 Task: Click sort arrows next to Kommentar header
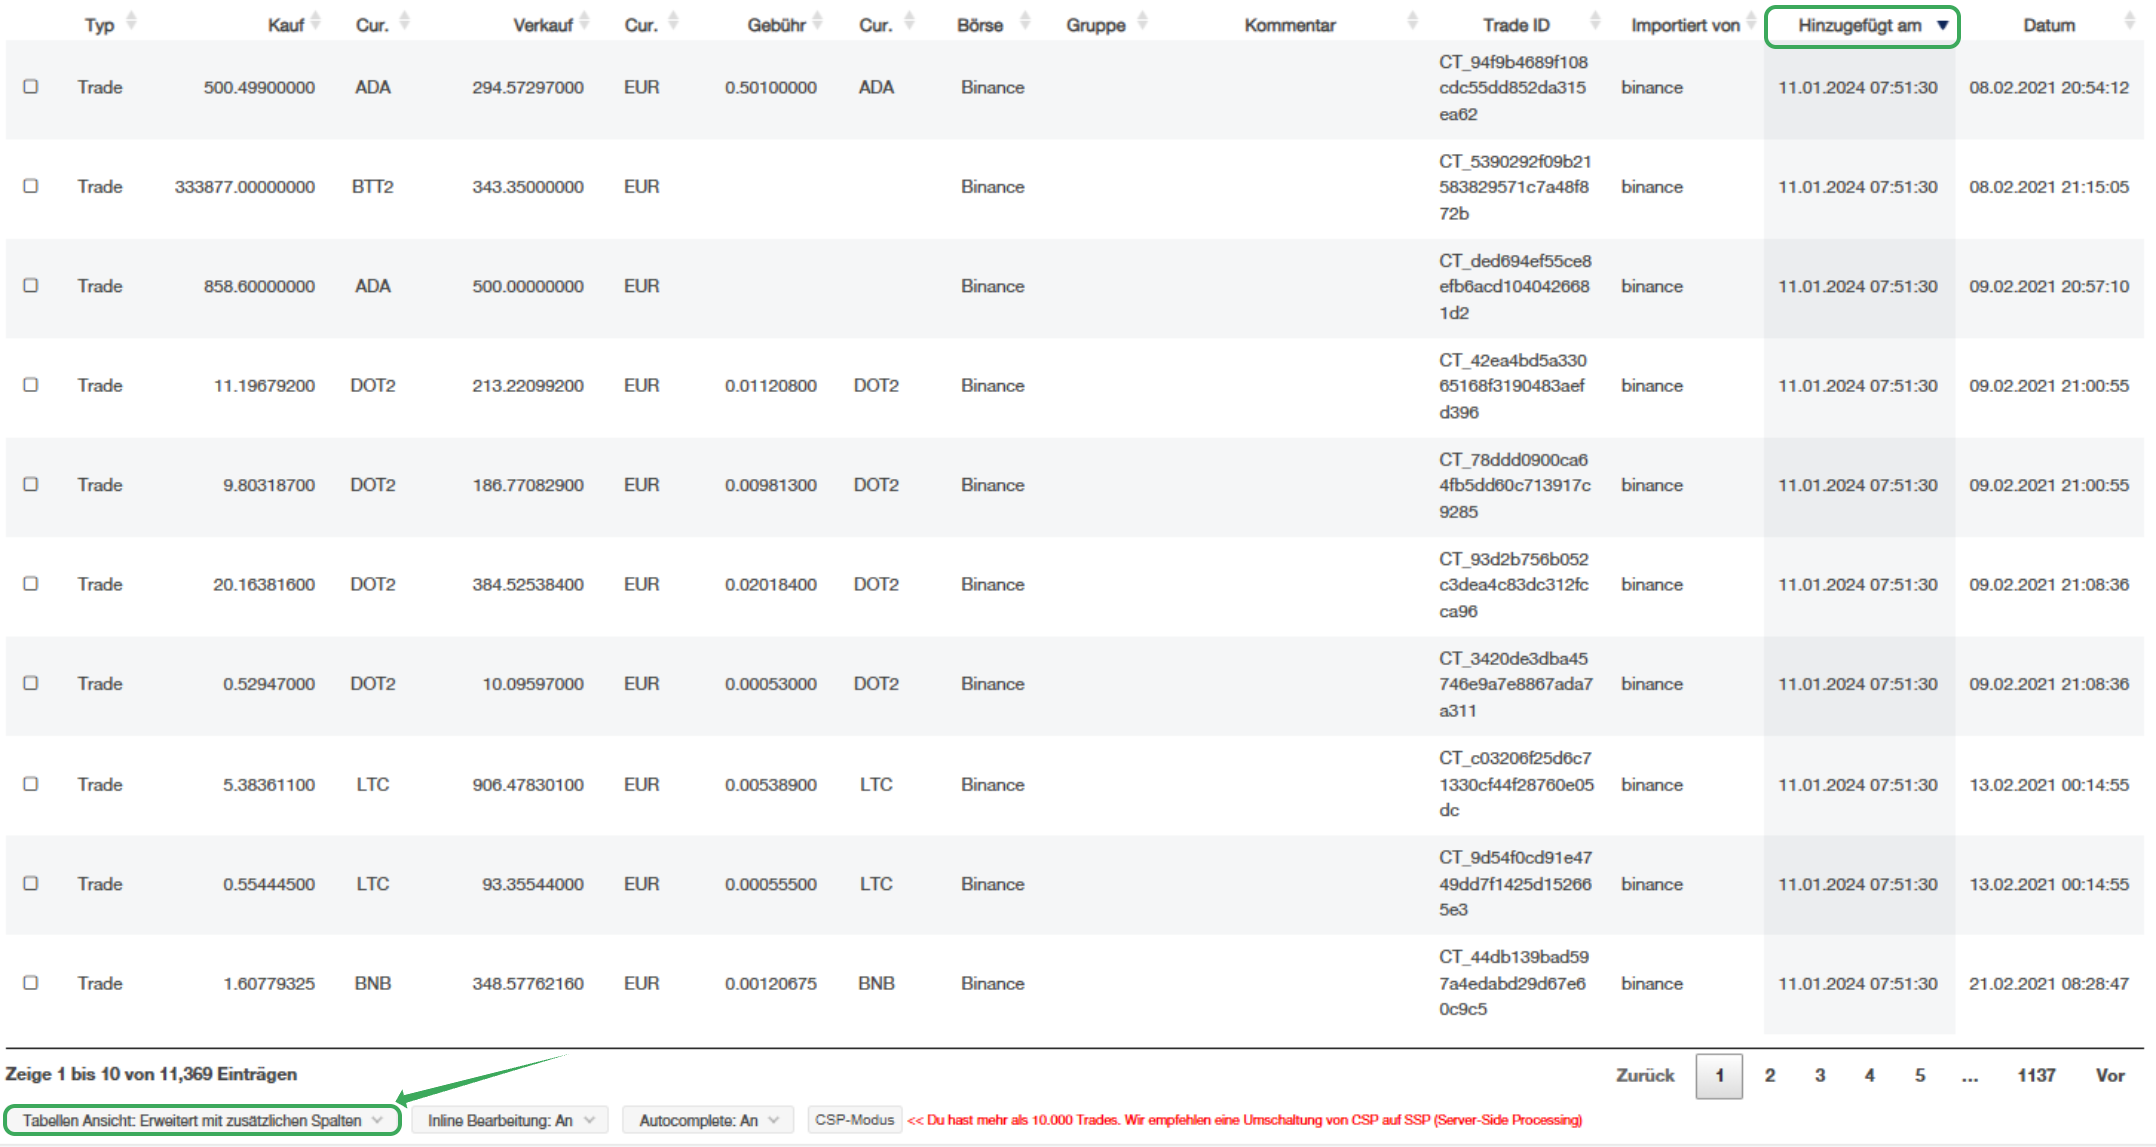(1412, 22)
